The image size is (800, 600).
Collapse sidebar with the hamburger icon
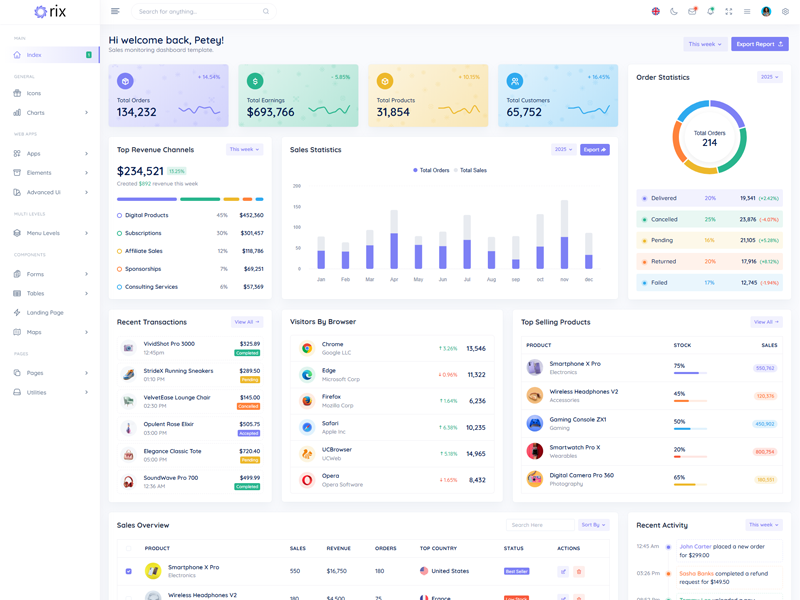pos(115,11)
